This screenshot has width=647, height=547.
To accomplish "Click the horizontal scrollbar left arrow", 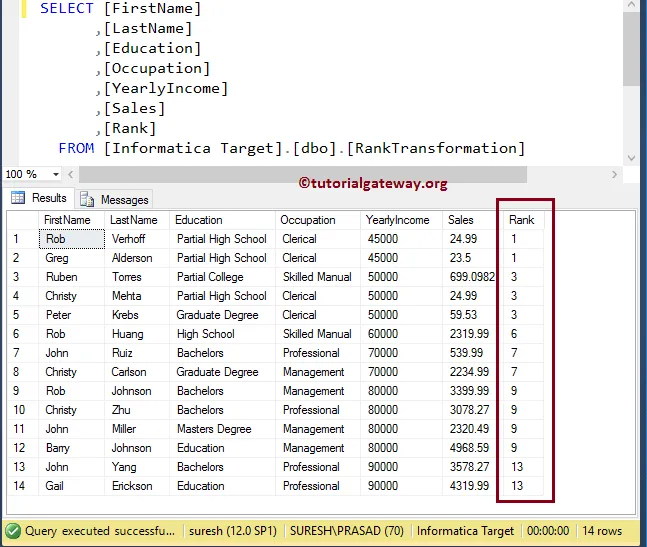I will [71, 174].
